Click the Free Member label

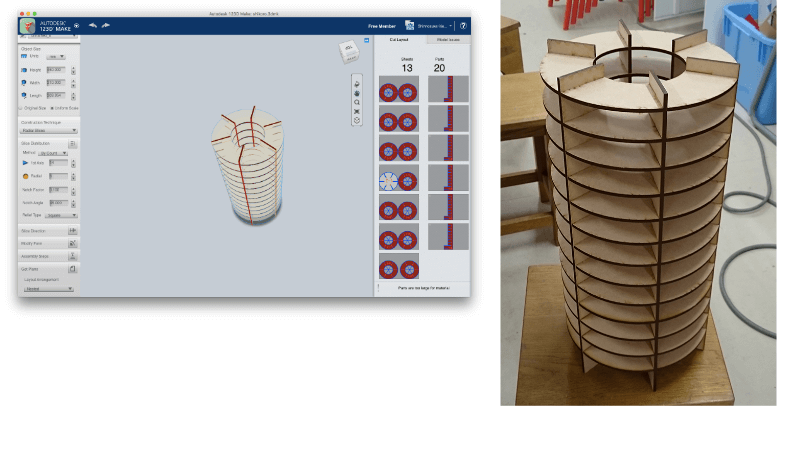click(x=382, y=26)
